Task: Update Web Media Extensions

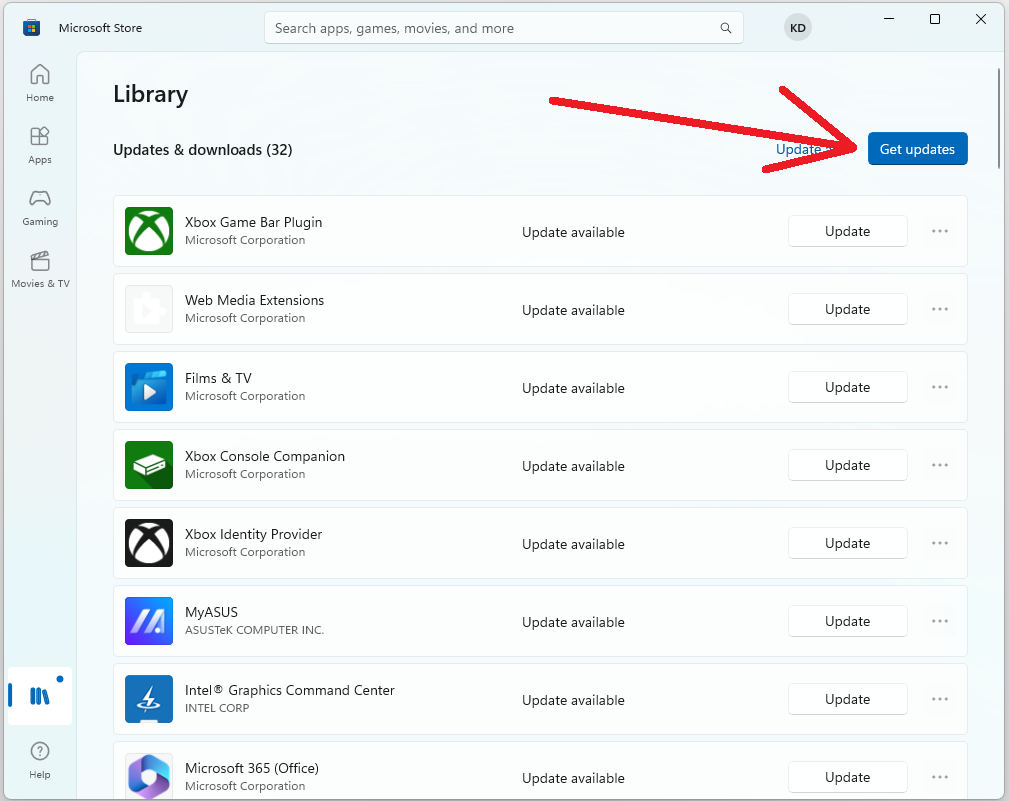Action: click(847, 309)
